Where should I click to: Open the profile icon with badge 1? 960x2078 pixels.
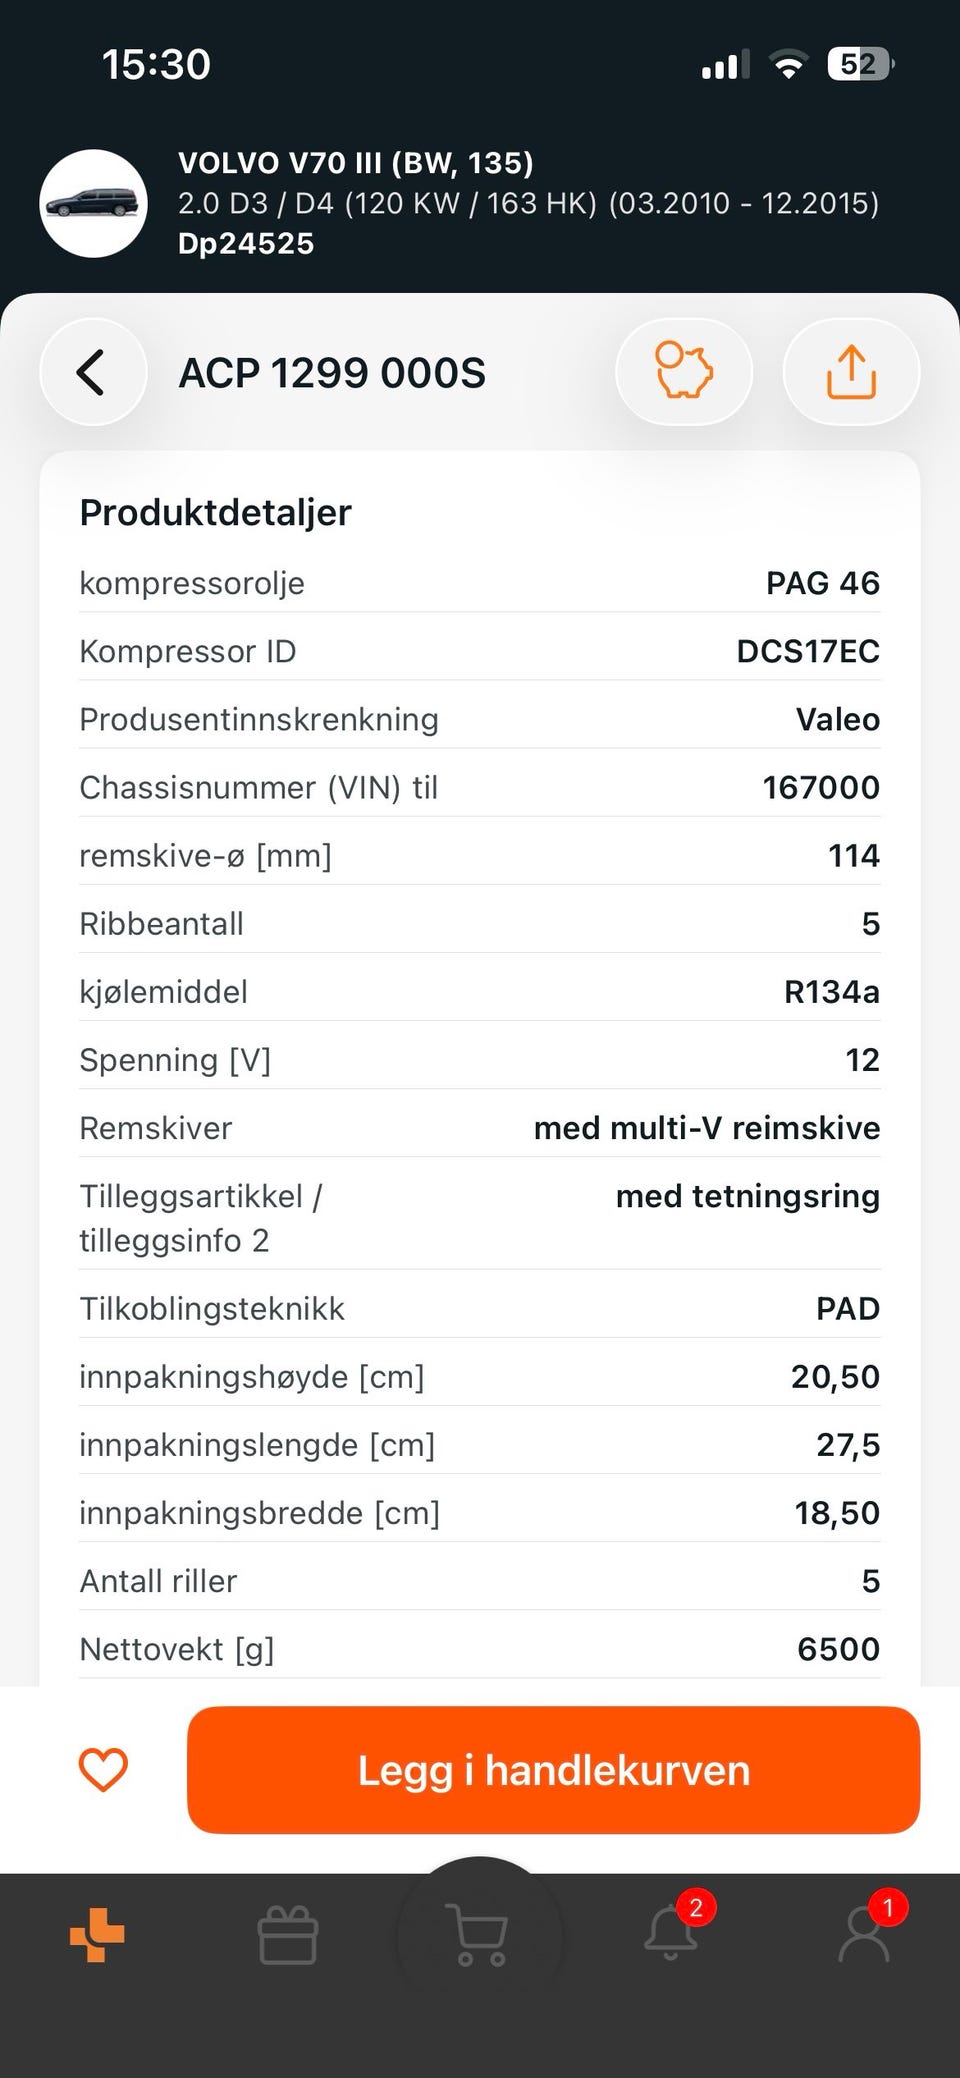coord(865,1930)
